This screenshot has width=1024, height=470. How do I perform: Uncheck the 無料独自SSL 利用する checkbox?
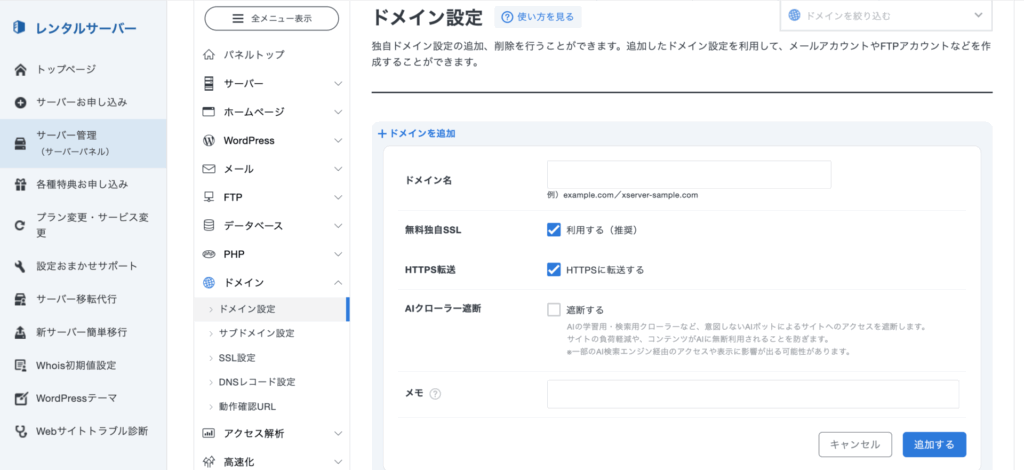click(x=554, y=229)
